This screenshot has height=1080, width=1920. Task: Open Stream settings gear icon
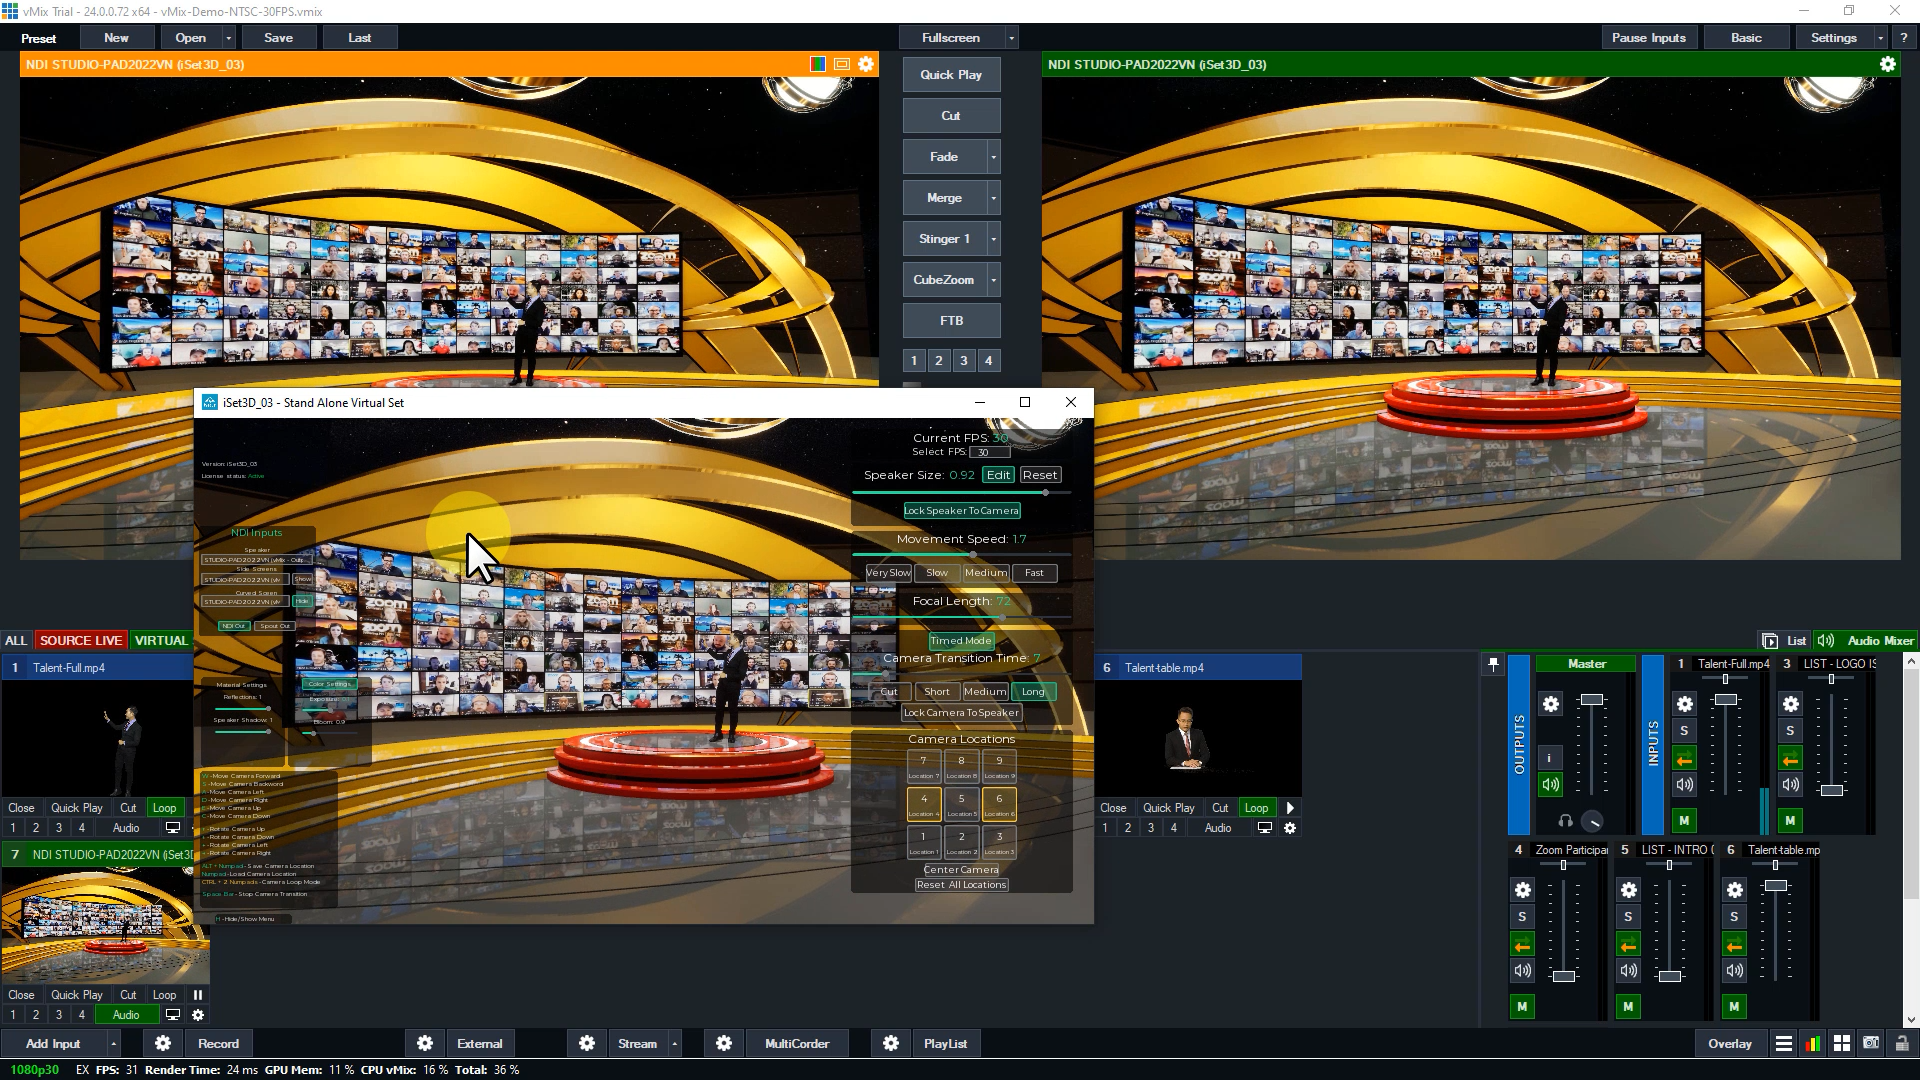click(x=587, y=1043)
